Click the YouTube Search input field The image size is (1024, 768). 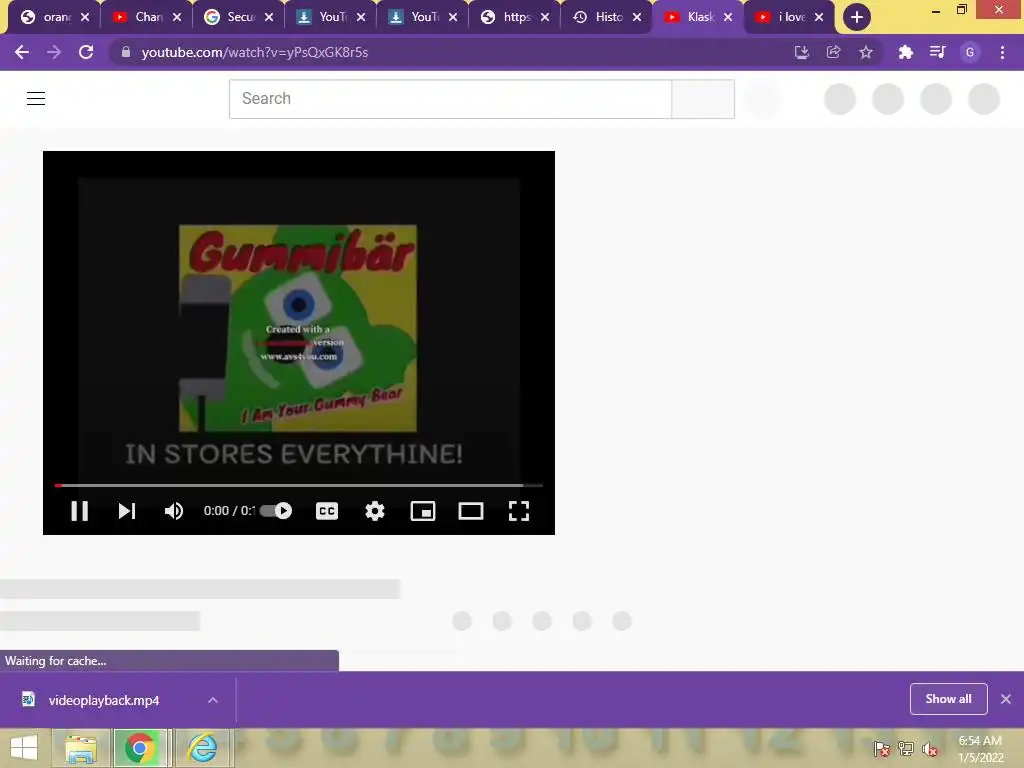pyautogui.click(x=451, y=99)
